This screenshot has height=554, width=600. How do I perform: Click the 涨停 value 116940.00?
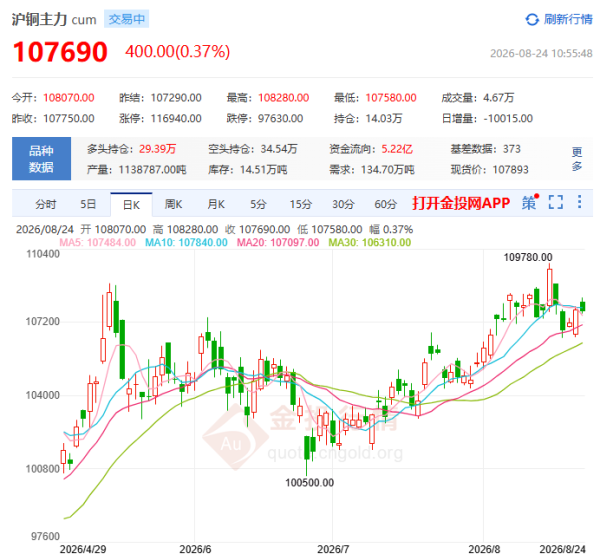click(176, 119)
